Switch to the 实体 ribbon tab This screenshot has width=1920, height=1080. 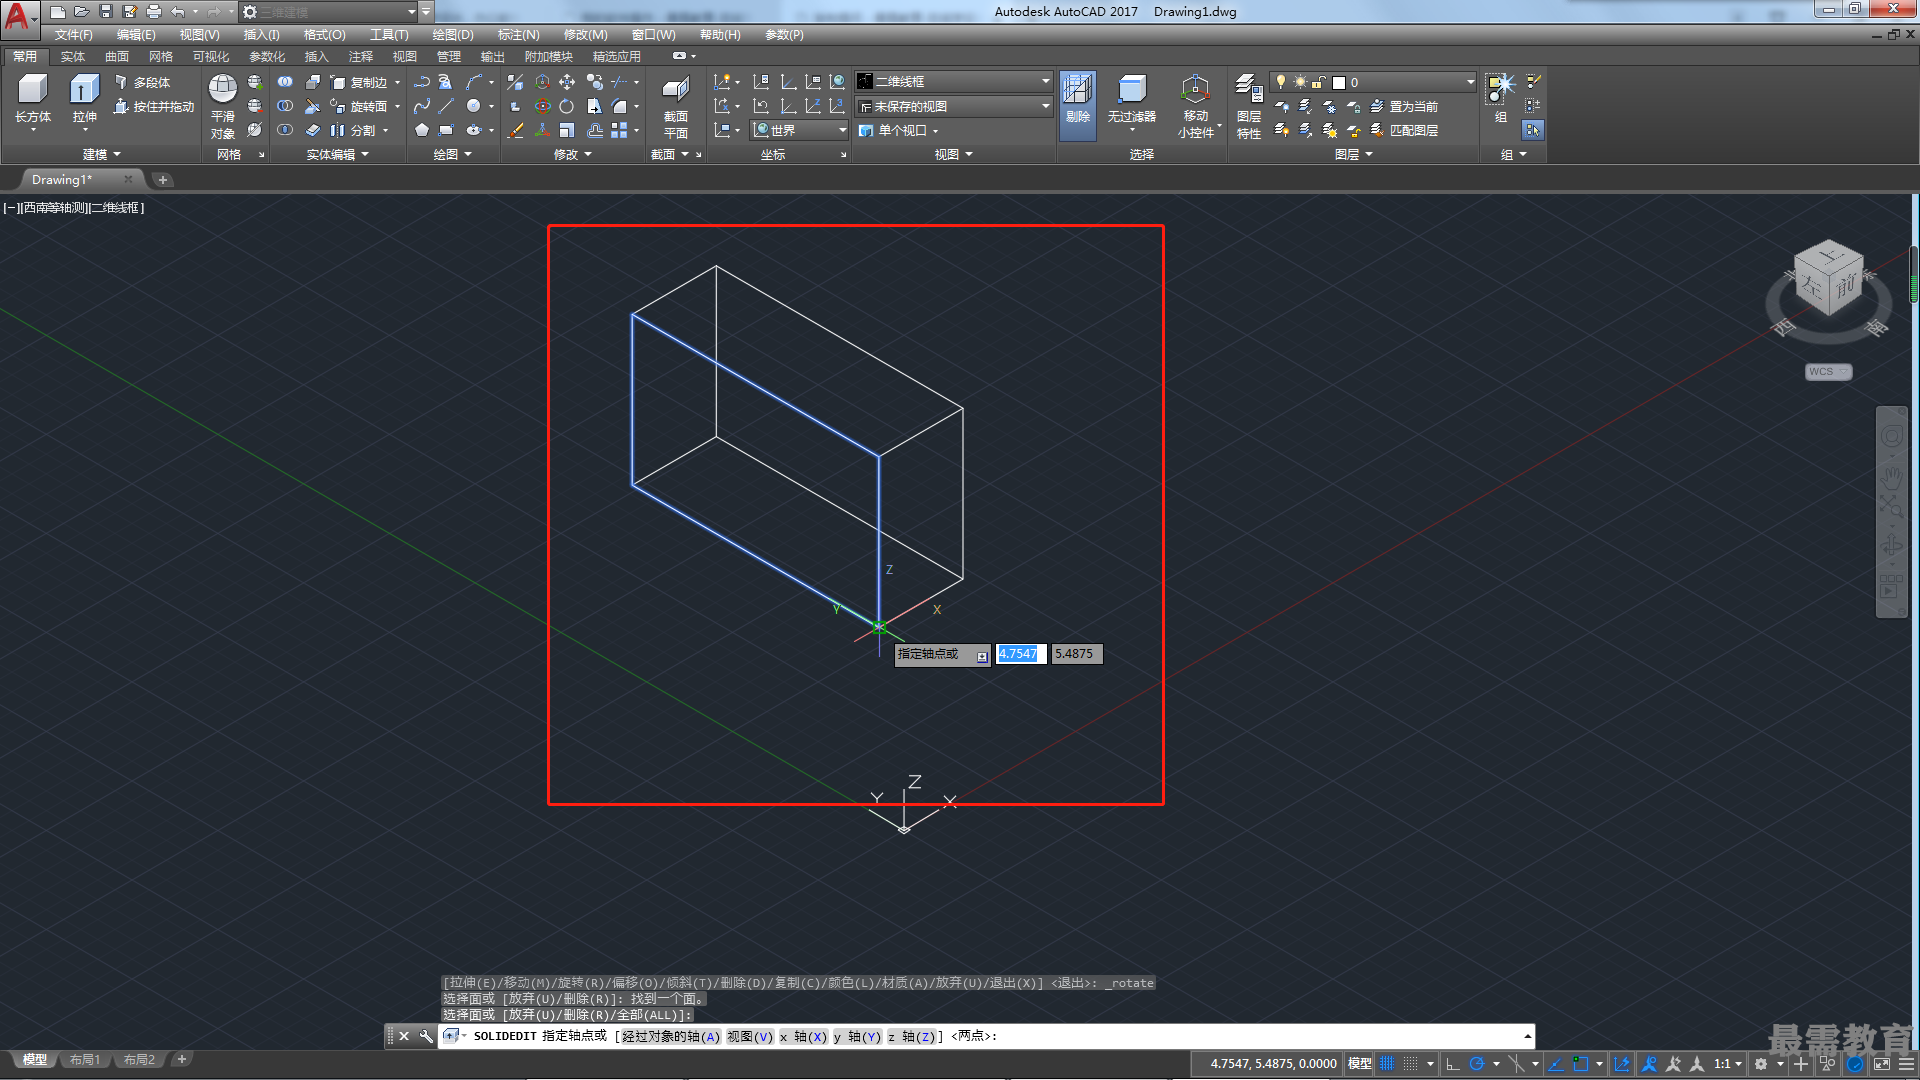coord(73,57)
